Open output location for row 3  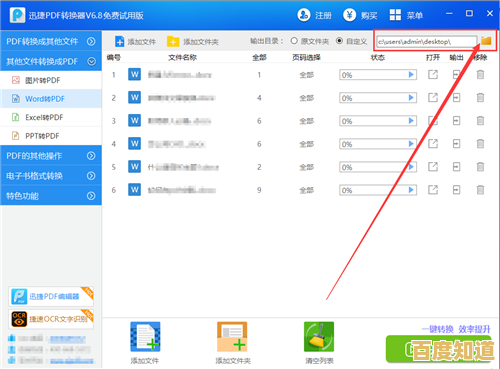[456, 120]
